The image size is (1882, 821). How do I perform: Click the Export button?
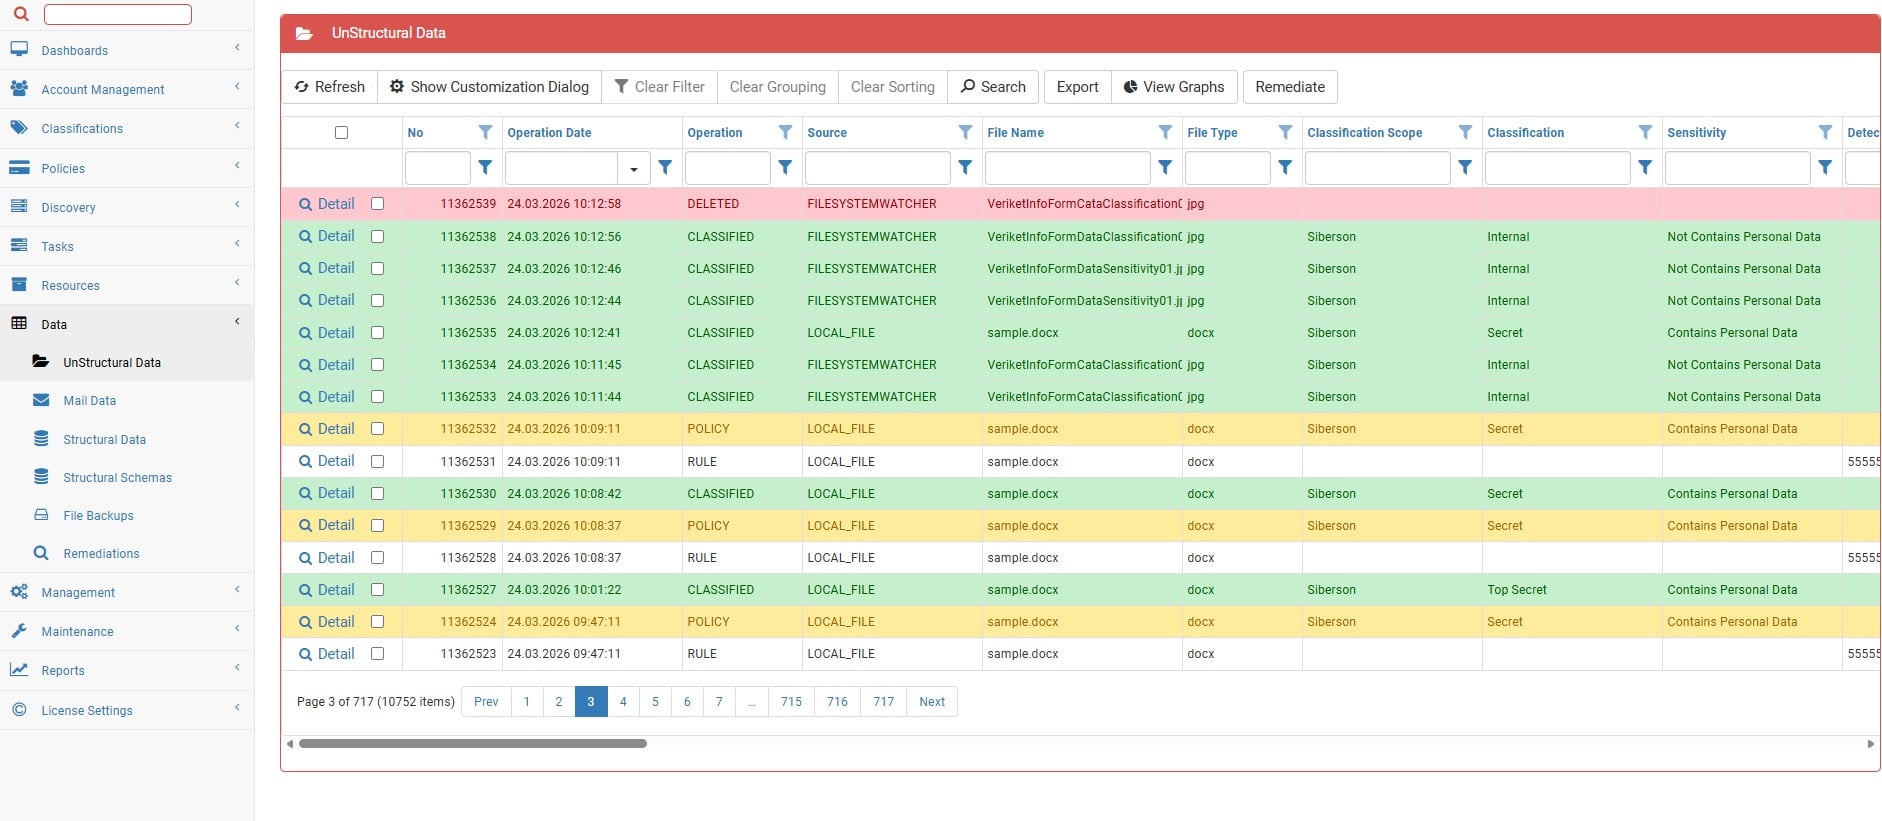coord(1077,87)
